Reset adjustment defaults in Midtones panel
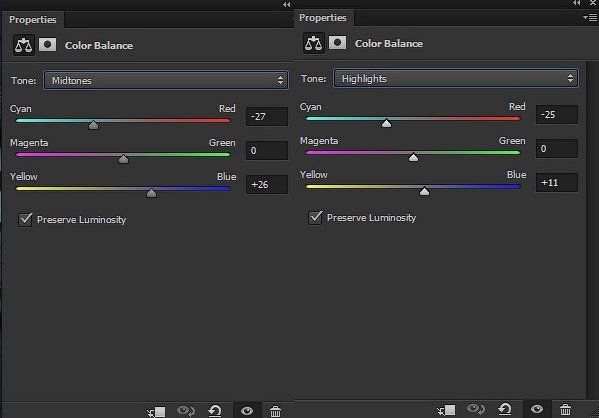Viewport: 599px width, 418px height. (215, 411)
